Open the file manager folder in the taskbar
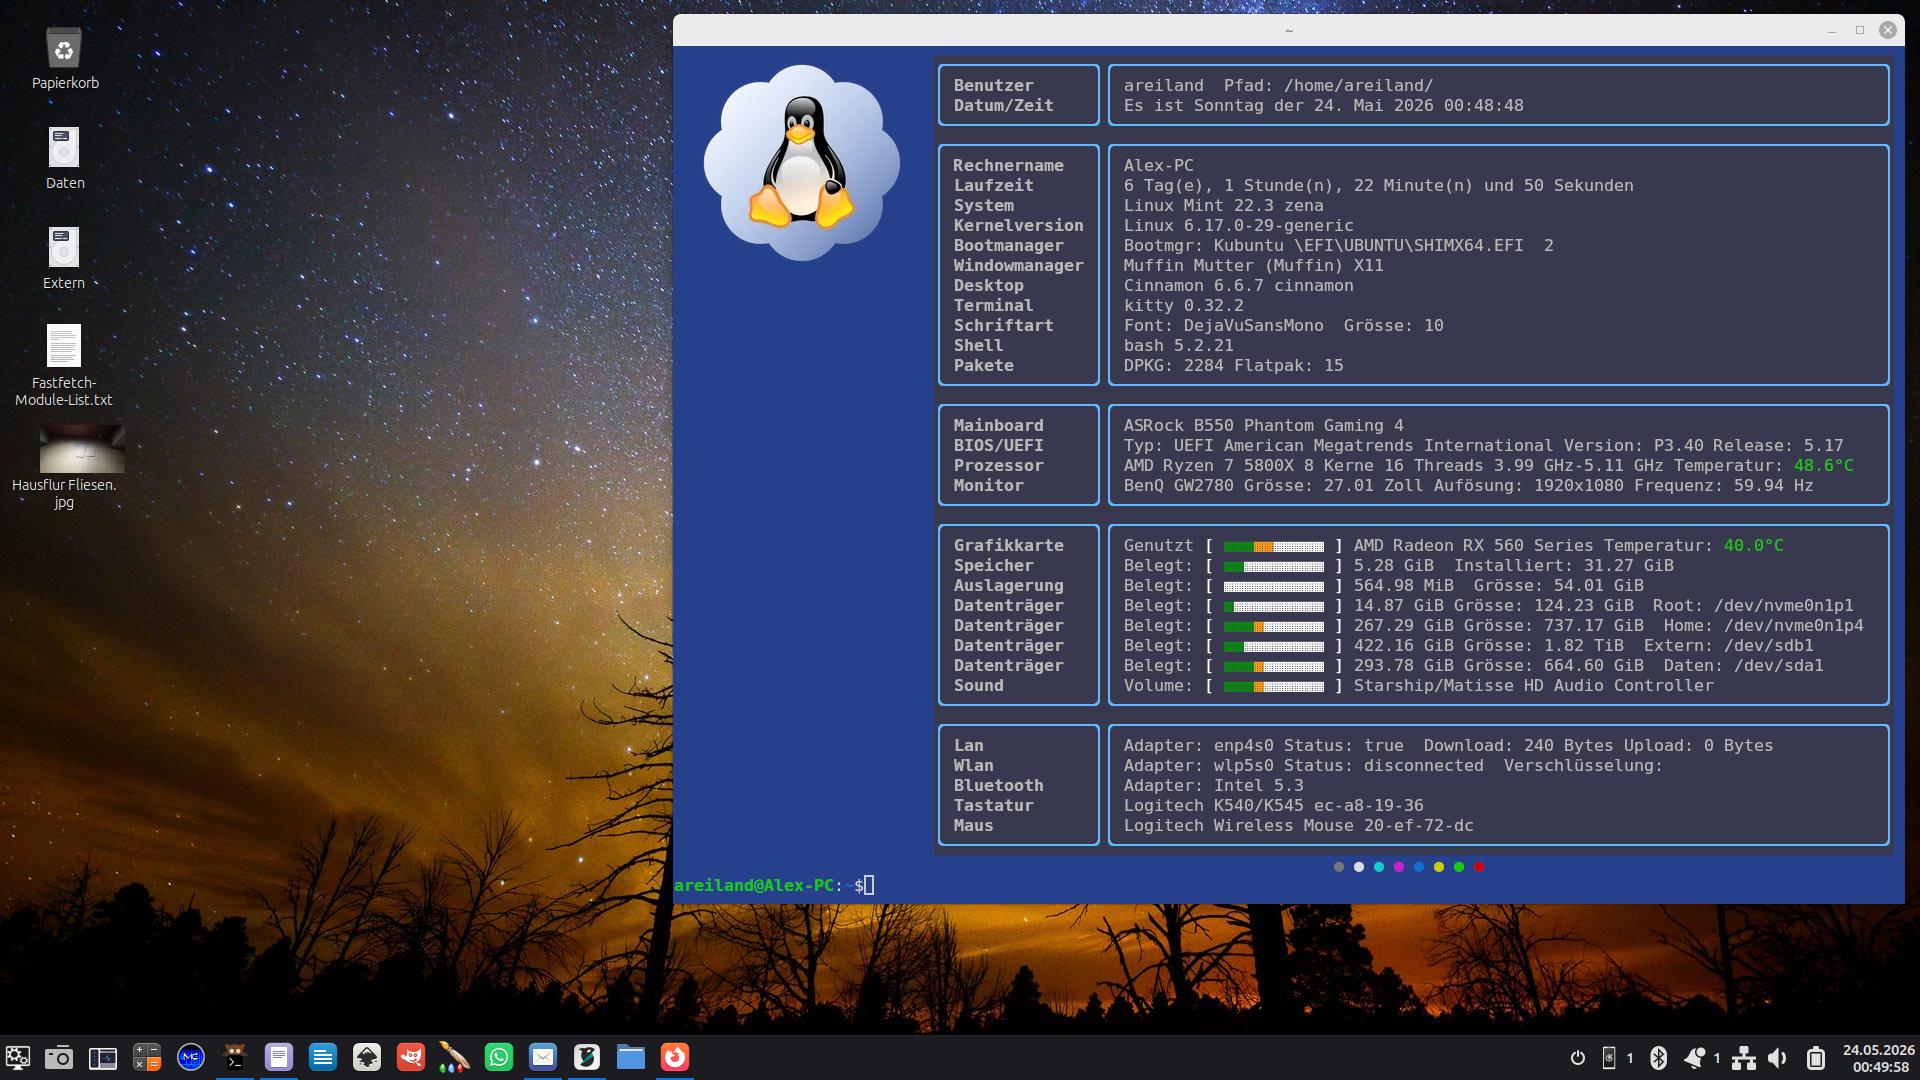 631,1057
